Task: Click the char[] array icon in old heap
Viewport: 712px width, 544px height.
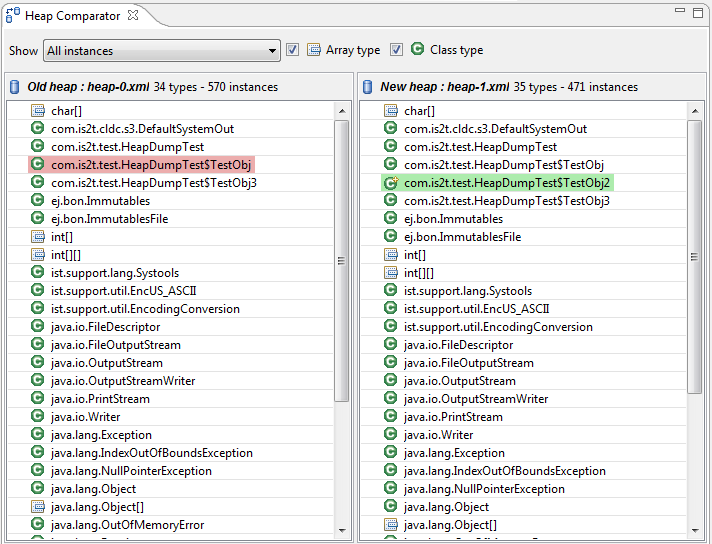Action: coord(38,111)
